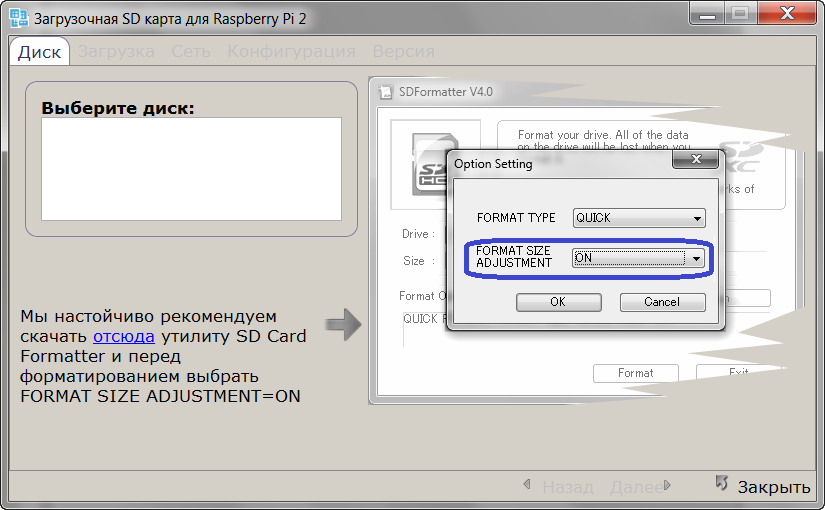
Task: Select the Конфигурация tab
Action: 291,52
